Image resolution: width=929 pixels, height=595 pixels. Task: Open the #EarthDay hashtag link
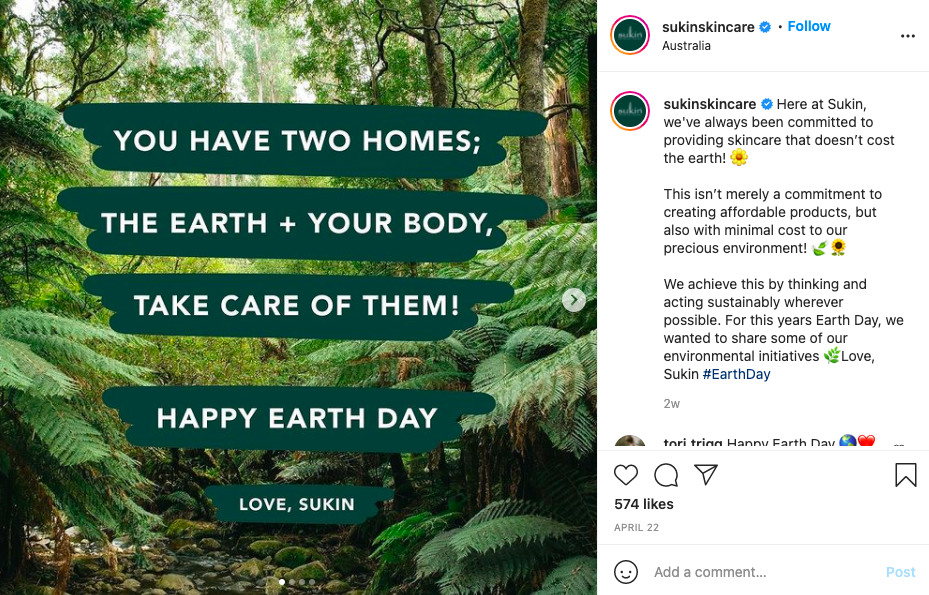point(736,374)
